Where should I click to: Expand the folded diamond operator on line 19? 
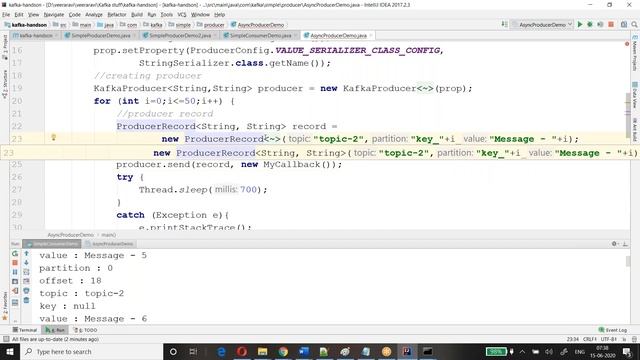pyautogui.click(x=425, y=88)
